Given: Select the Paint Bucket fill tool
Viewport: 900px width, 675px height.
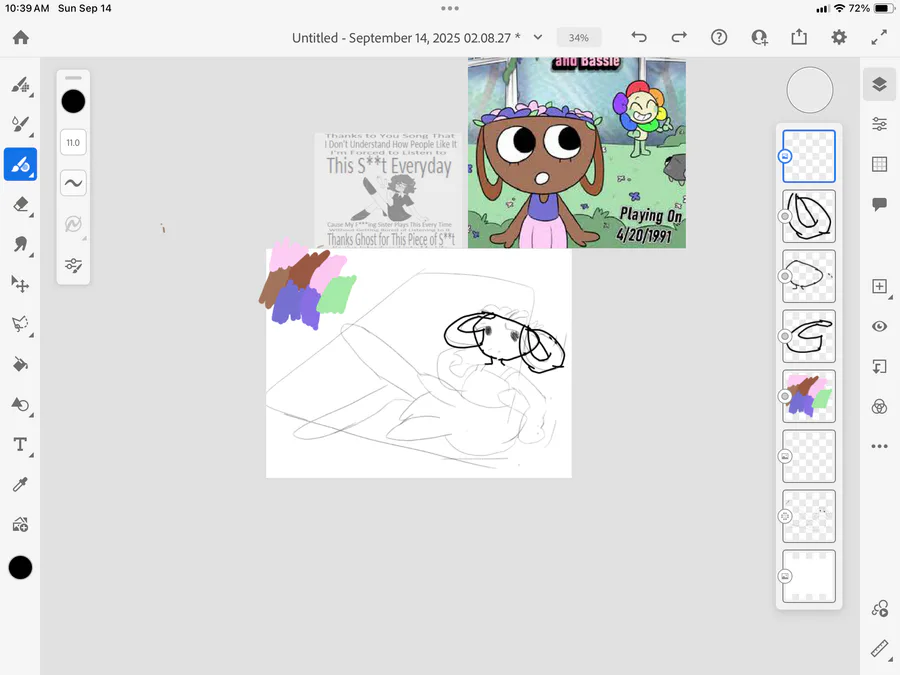Looking at the screenshot, I should tap(21, 364).
